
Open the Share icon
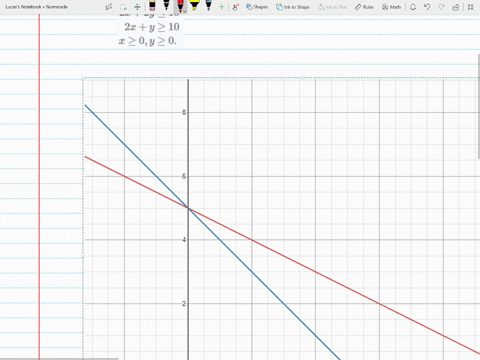[456, 7]
